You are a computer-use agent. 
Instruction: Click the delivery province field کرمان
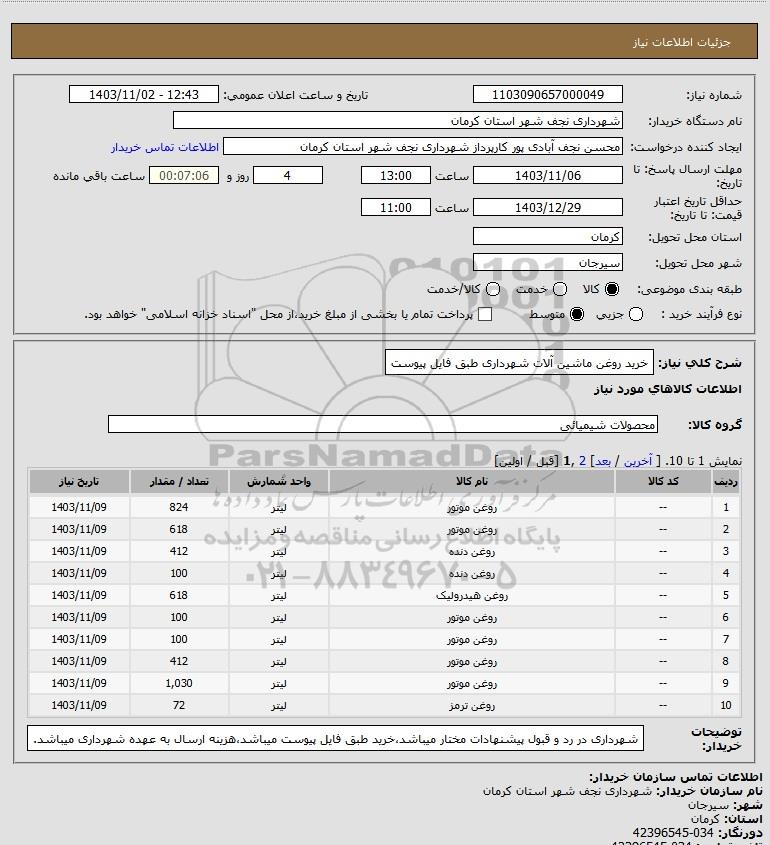(547, 237)
